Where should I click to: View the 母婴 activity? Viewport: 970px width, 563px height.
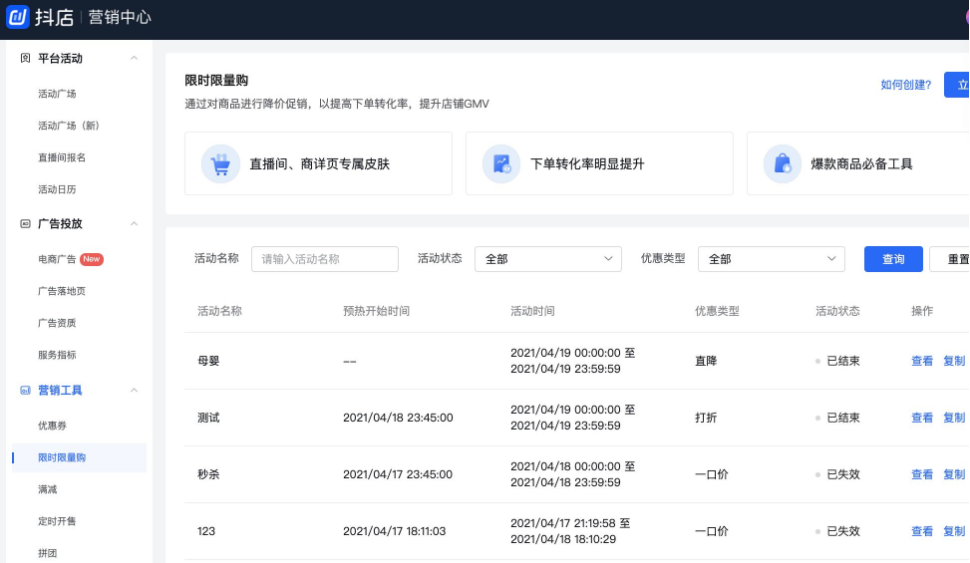click(x=922, y=361)
